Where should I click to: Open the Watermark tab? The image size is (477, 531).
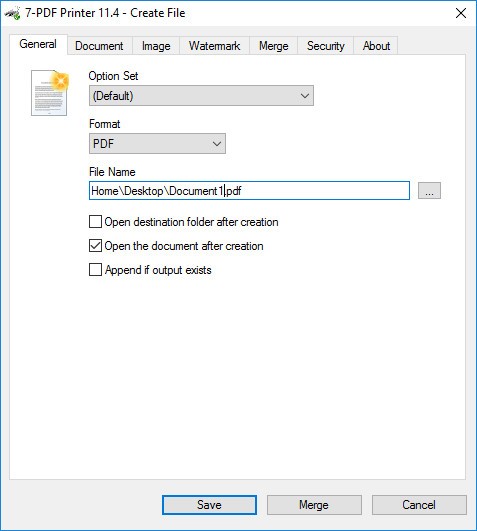(214, 46)
